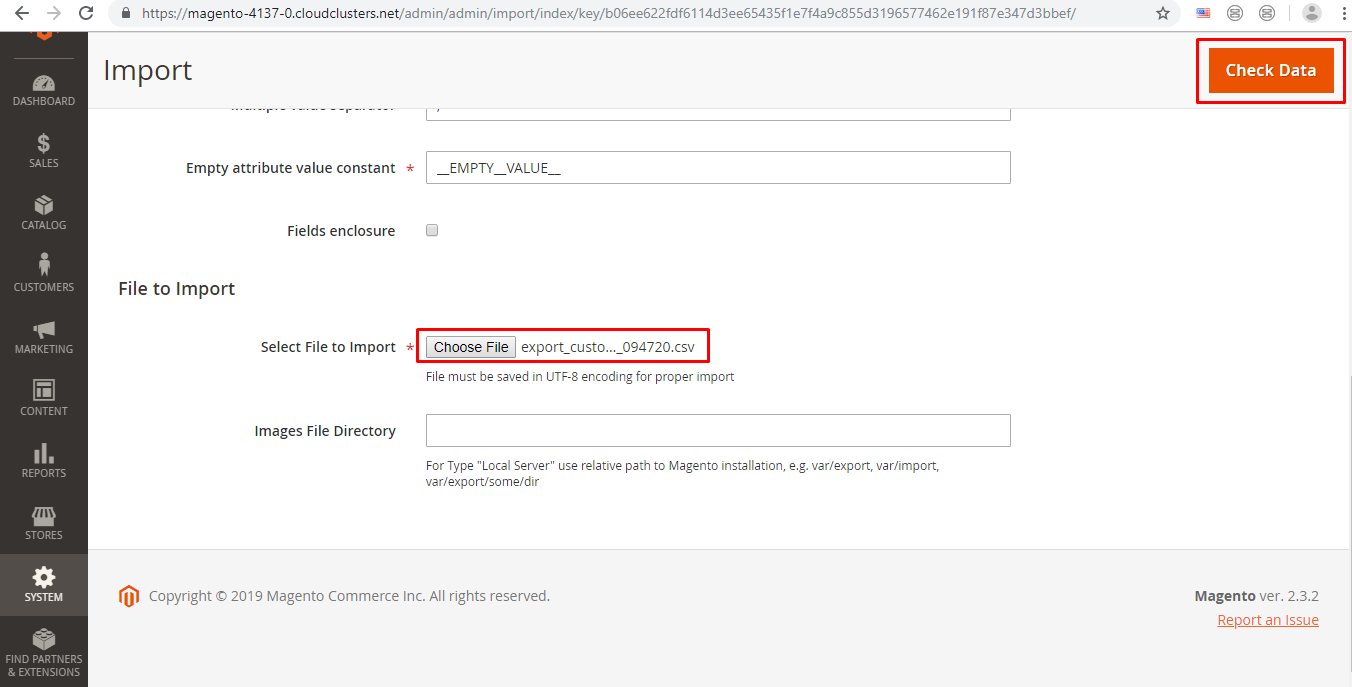Open the Chrome three-dot menu
This screenshot has height=687, width=1352.
coord(1338,14)
